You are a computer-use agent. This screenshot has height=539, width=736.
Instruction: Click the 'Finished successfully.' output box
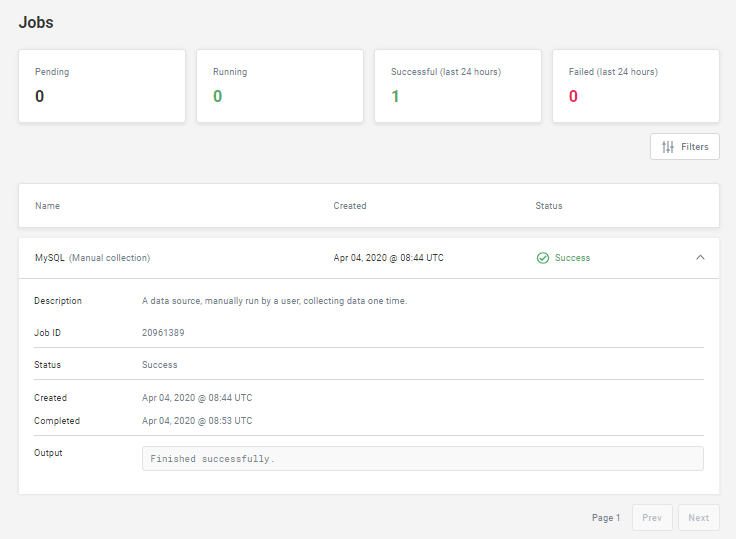pyautogui.click(x=422, y=459)
